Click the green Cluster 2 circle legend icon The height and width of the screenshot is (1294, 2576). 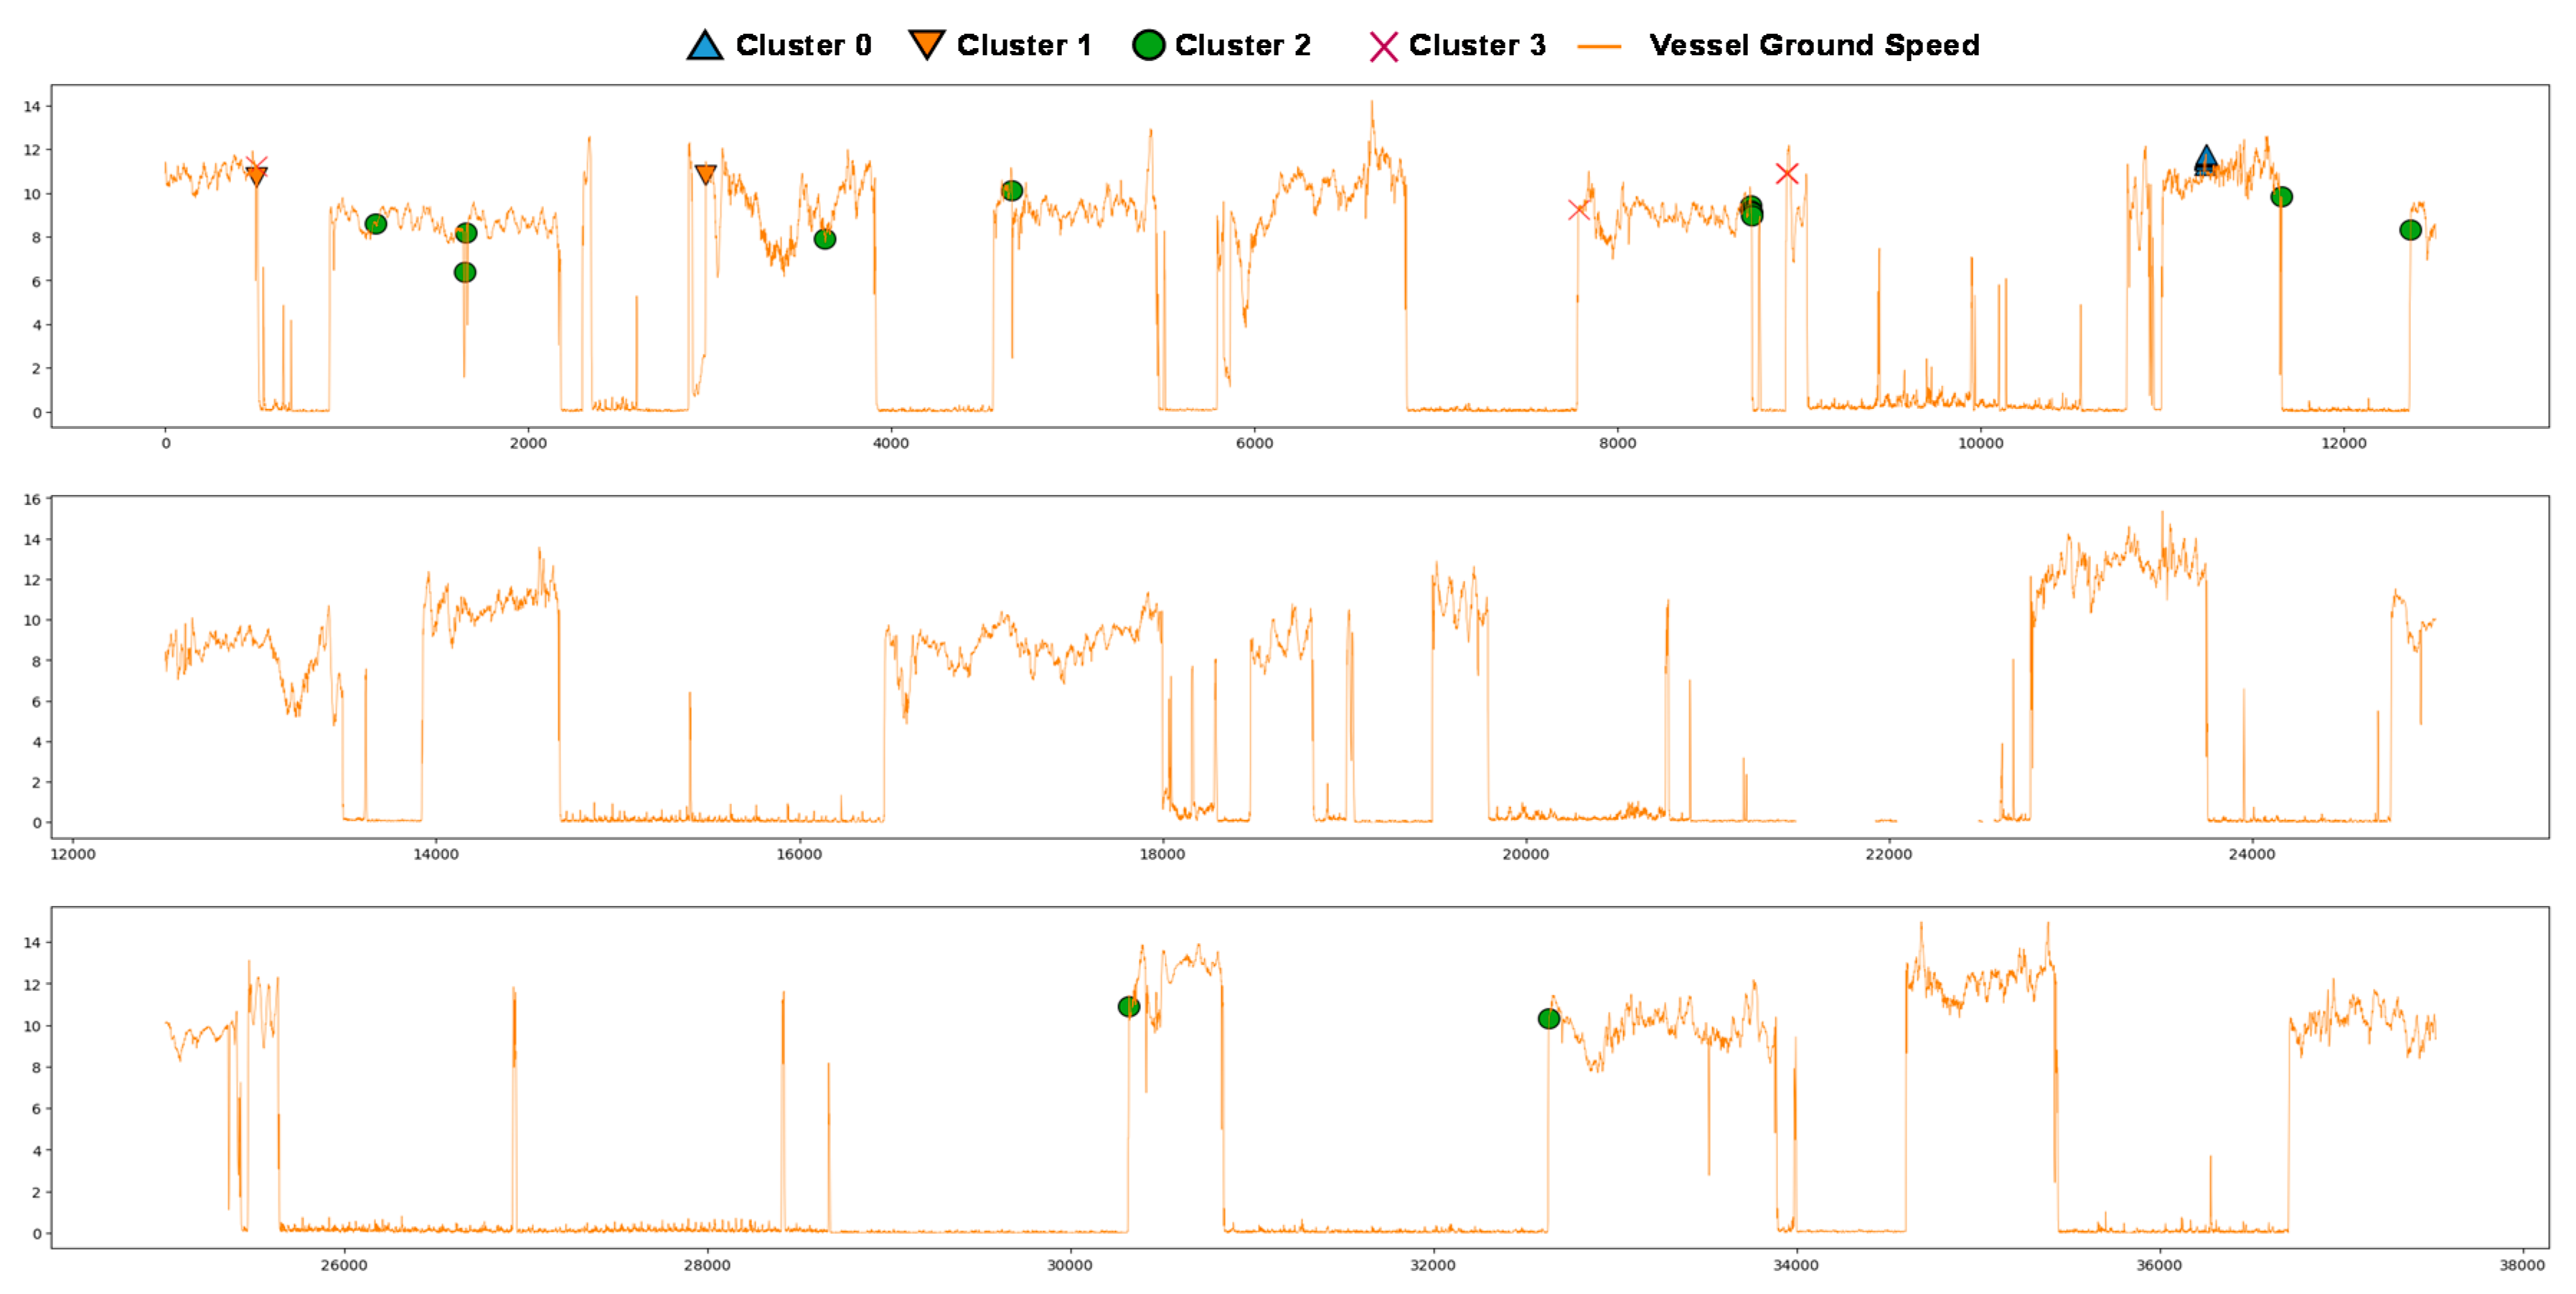point(1148,45)
